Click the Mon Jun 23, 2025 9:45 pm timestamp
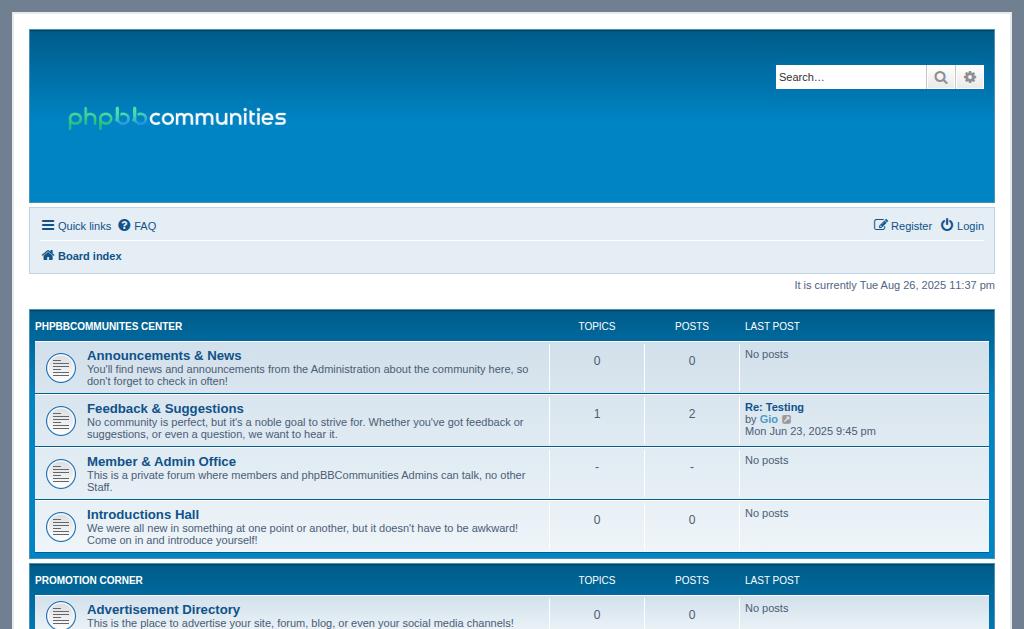Image resolution: width=1024 pixels, height=629 pixels. 810,431
